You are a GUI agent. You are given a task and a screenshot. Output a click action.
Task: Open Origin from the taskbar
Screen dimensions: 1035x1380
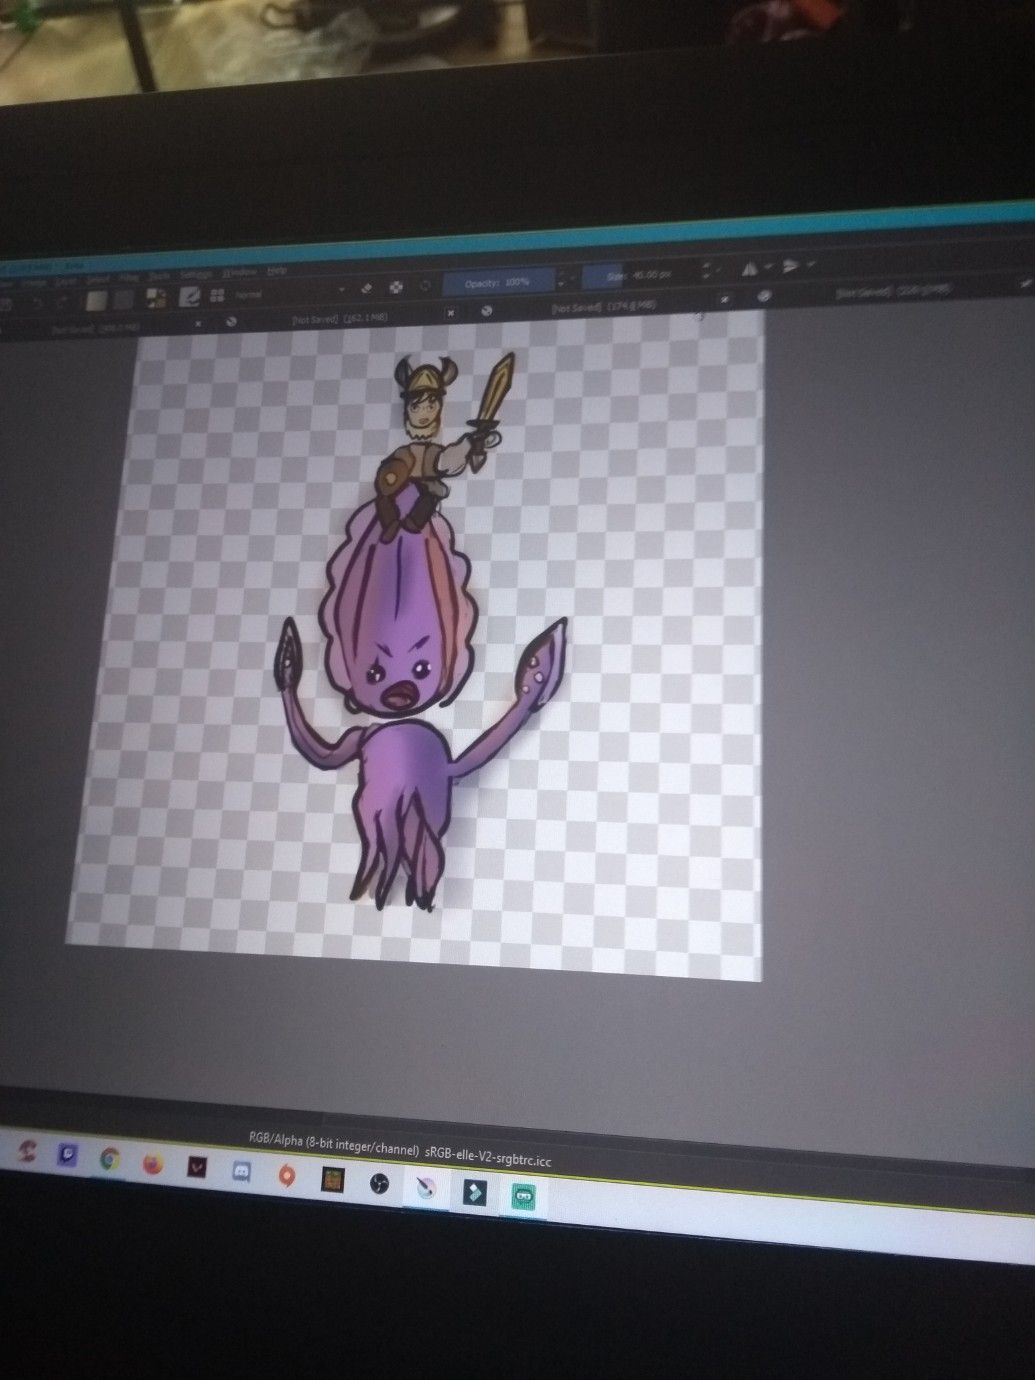tap(285, 1174)
